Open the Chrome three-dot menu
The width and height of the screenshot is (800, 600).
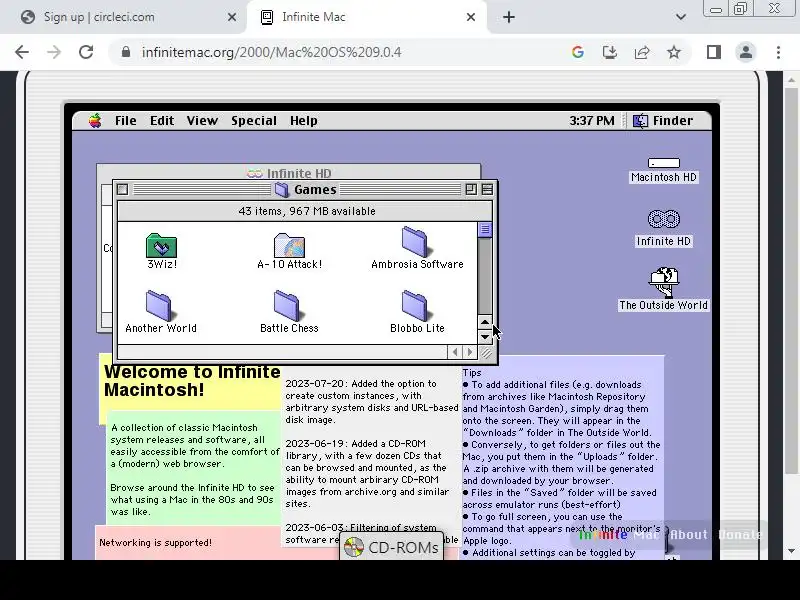(x=778, y=52)
